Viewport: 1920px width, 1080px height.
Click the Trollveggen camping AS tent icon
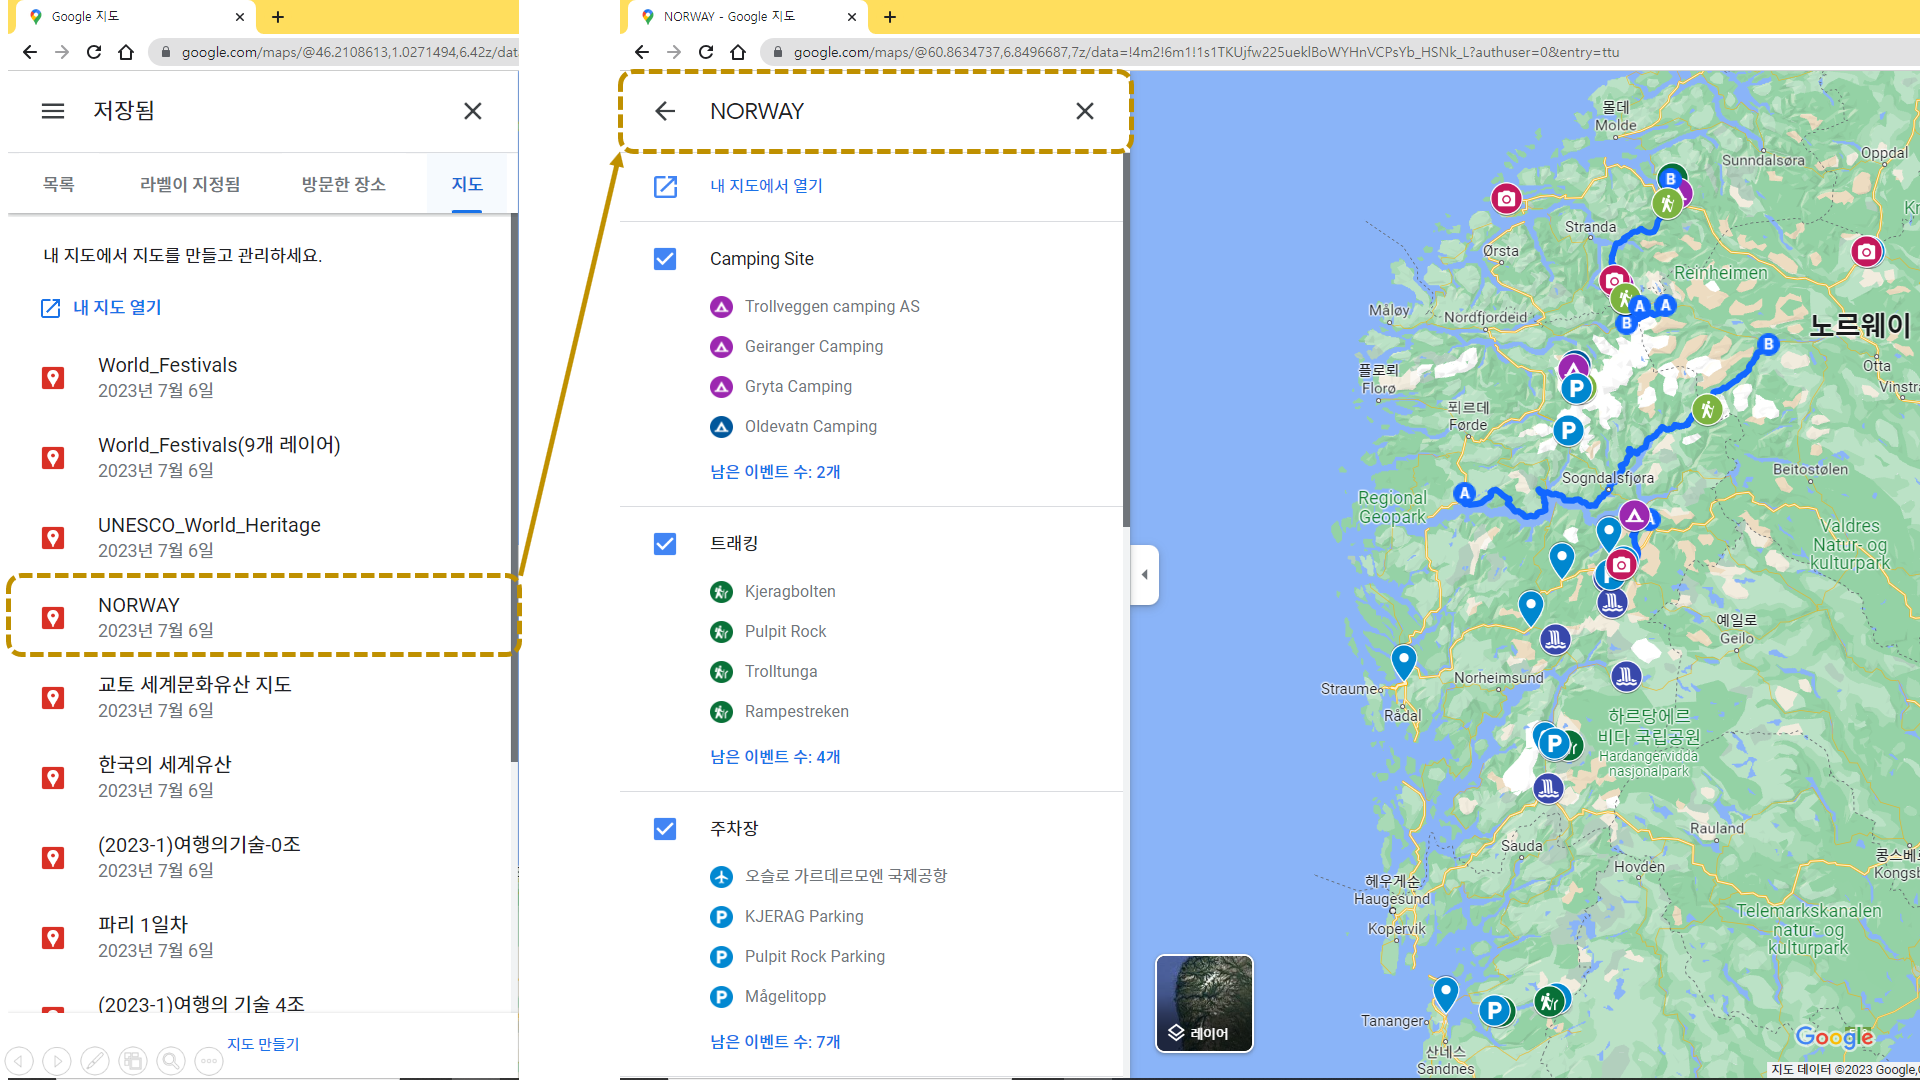(x=721, y=307)
